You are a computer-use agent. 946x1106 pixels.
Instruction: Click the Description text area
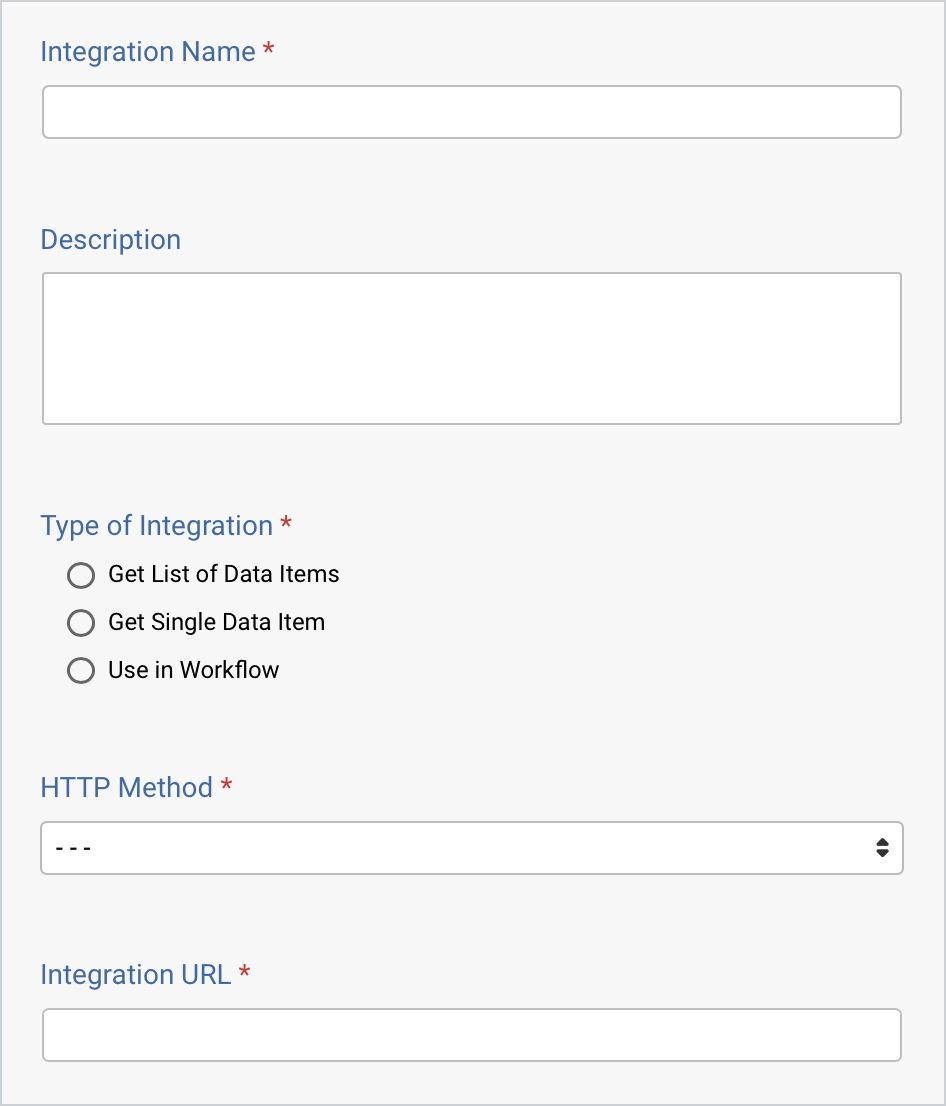pos(471,348)
